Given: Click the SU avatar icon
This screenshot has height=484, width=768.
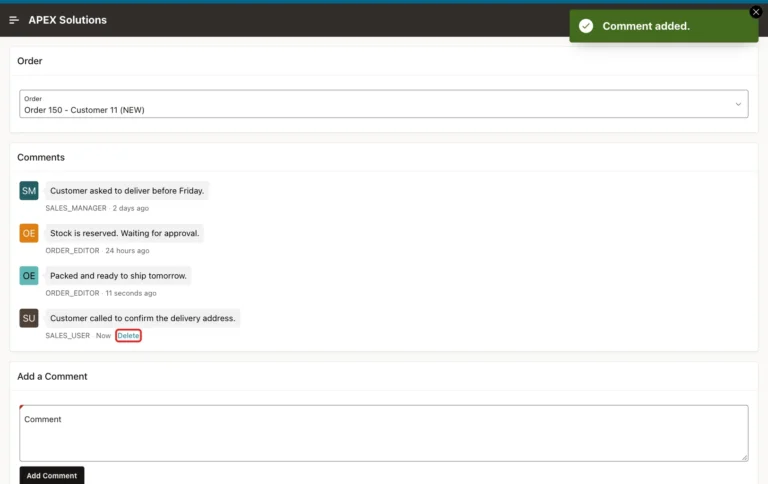Looking at the screenshot, I should click(x=29, y=318).
